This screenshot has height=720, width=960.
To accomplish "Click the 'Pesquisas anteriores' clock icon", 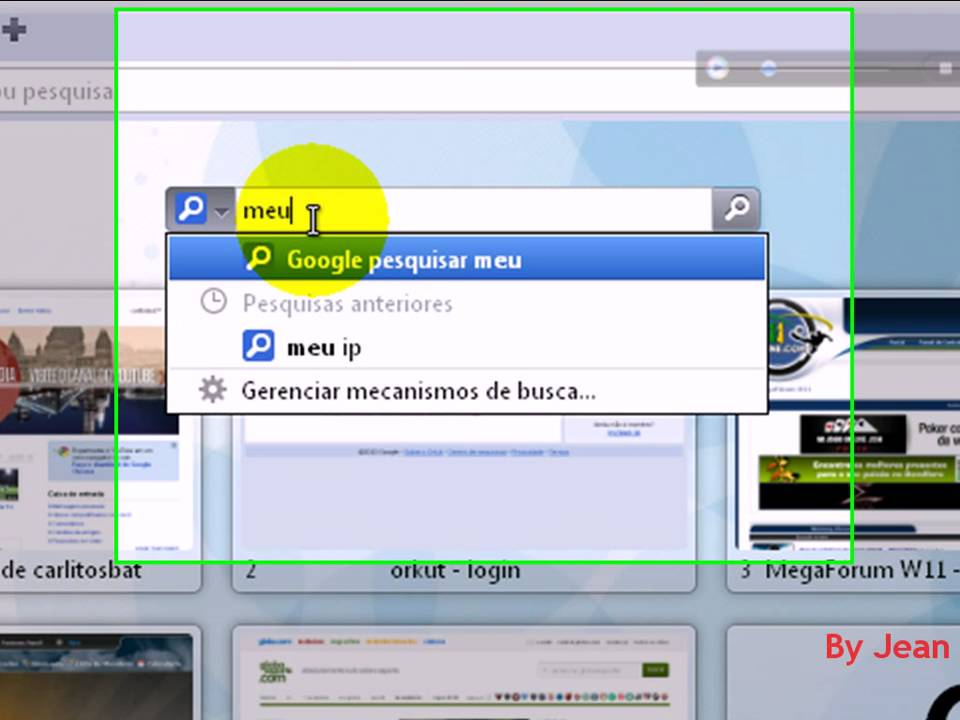I will point(214,302).
